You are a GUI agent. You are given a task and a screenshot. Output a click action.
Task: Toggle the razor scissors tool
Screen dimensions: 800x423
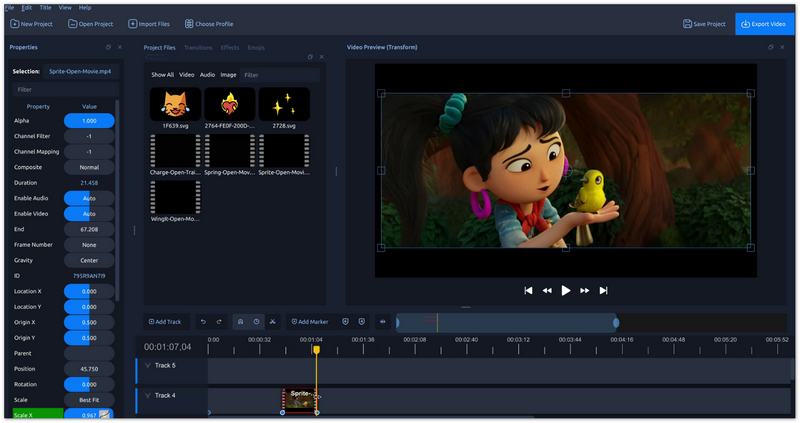[x=272, y=322]
